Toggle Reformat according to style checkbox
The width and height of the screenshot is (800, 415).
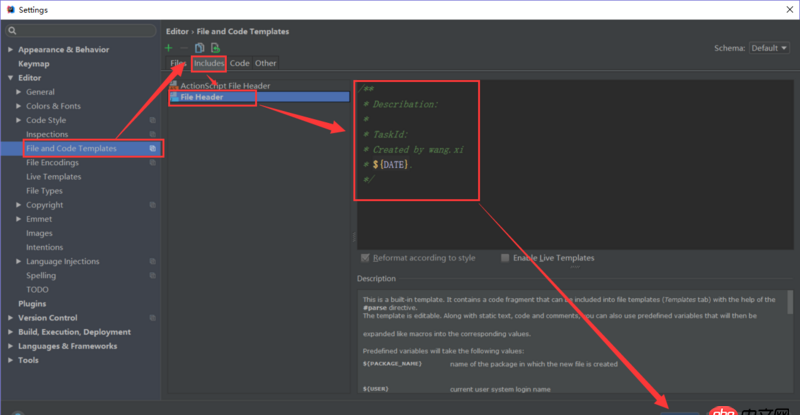point(365,258)
